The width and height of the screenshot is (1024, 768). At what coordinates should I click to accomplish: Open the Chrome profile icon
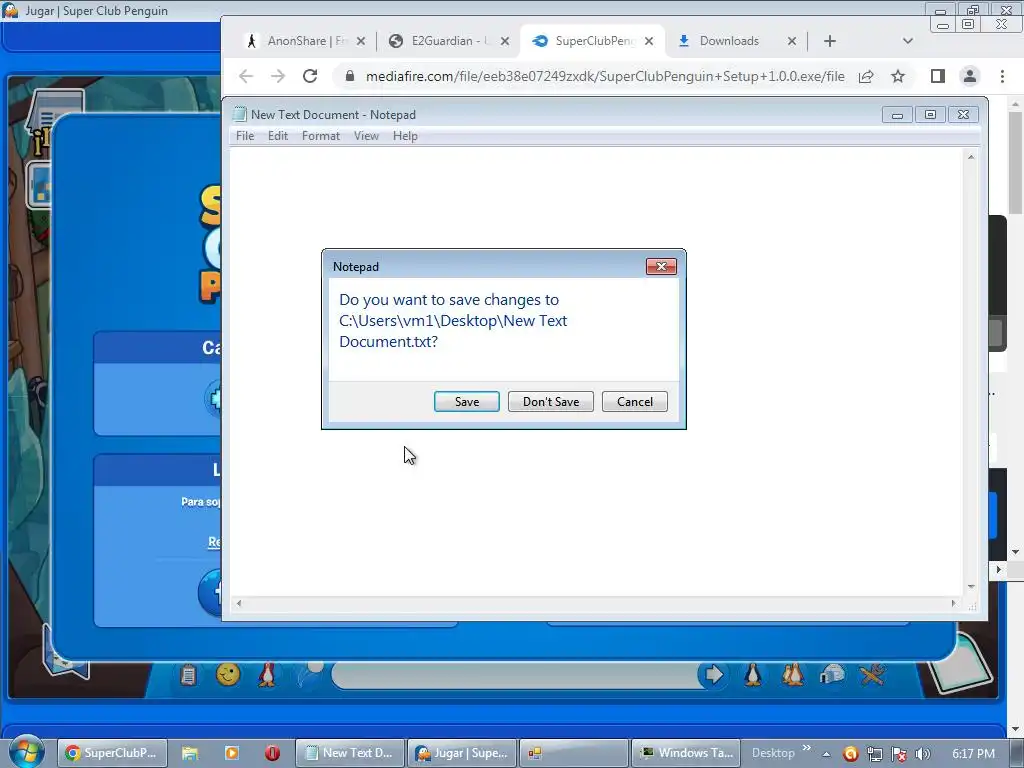[970, 76]
